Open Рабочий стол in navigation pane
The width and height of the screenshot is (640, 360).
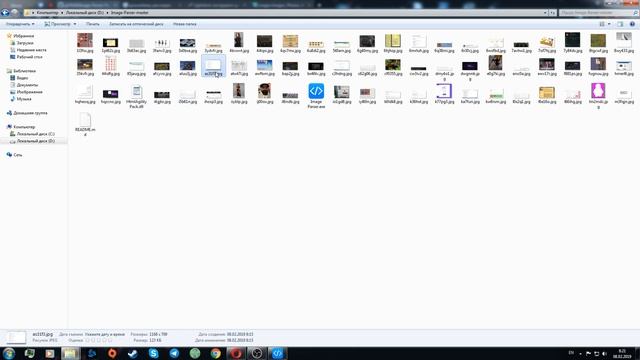(x=29, y=57)
